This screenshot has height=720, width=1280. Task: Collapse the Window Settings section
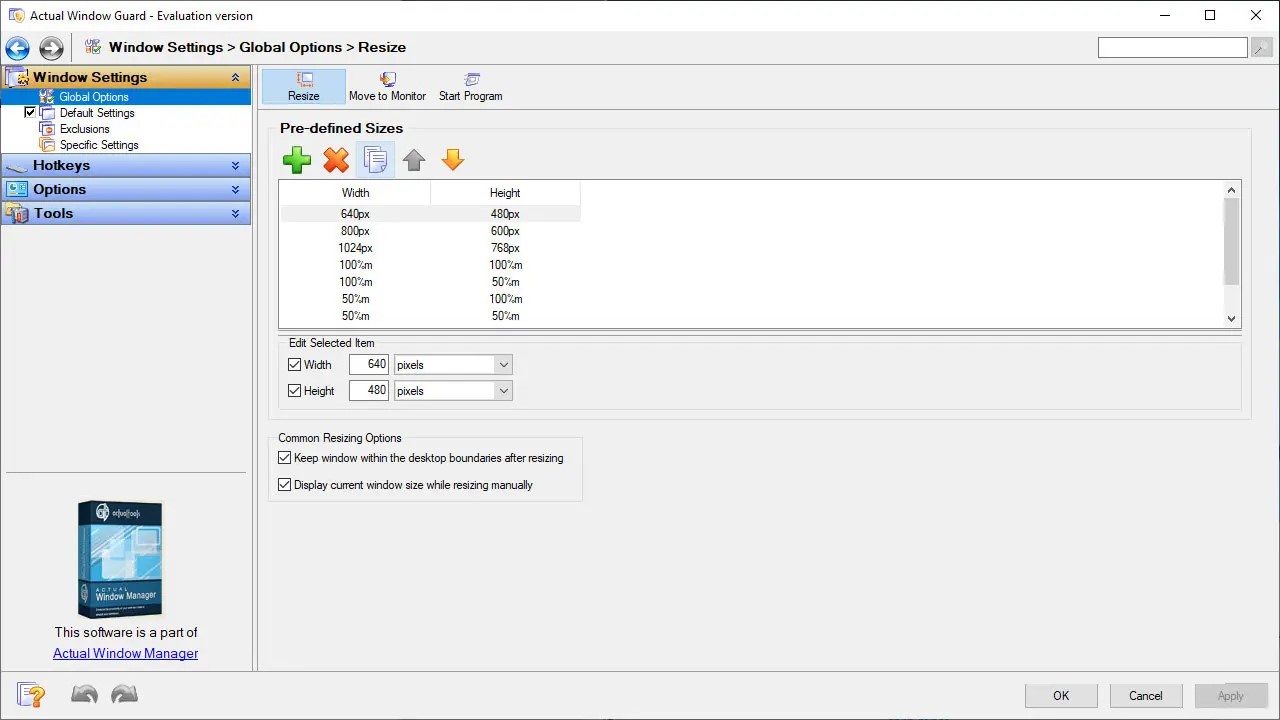(x=236, y=77)
